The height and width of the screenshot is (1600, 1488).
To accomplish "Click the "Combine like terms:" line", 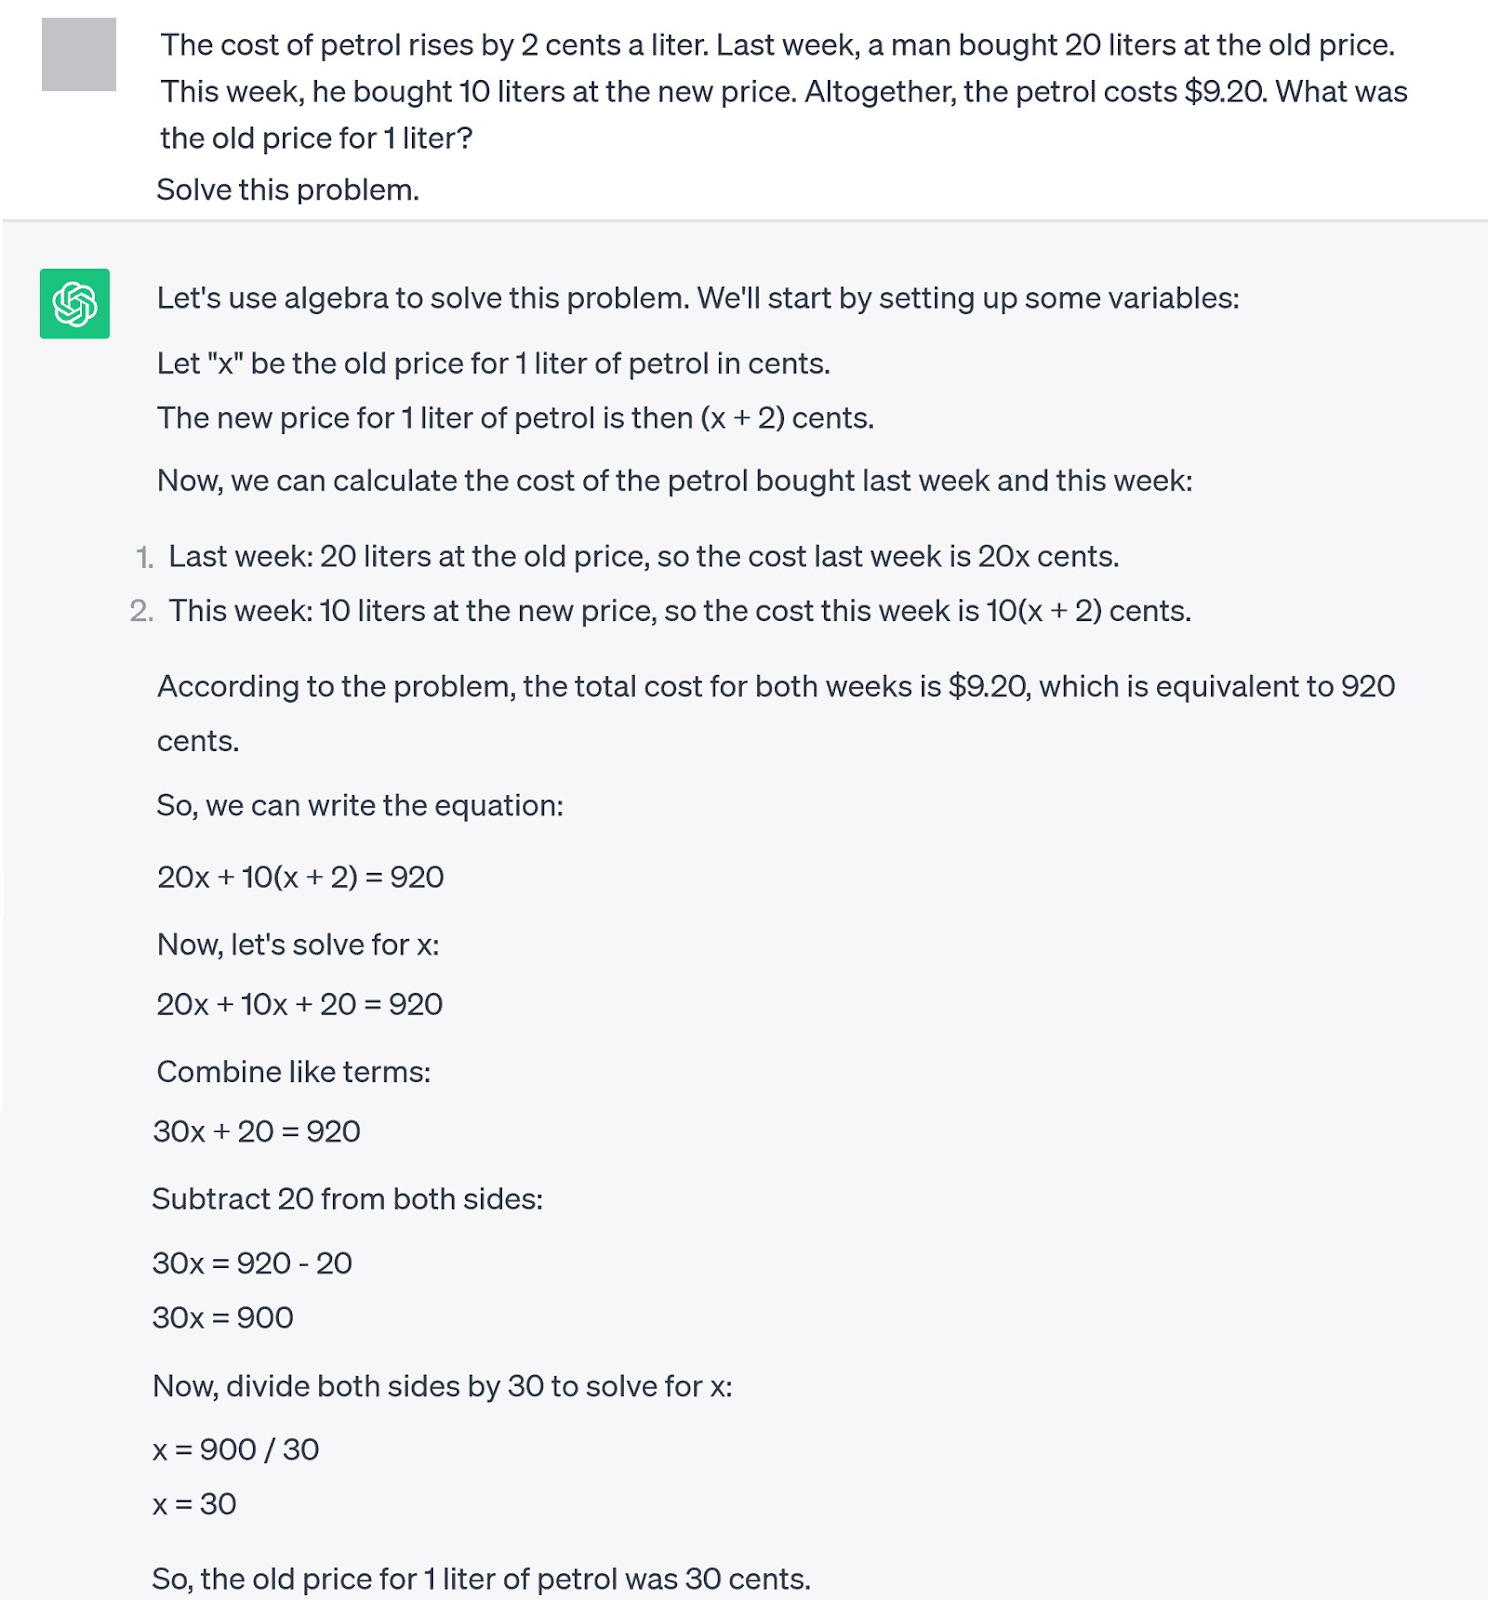I will 294,1072.
